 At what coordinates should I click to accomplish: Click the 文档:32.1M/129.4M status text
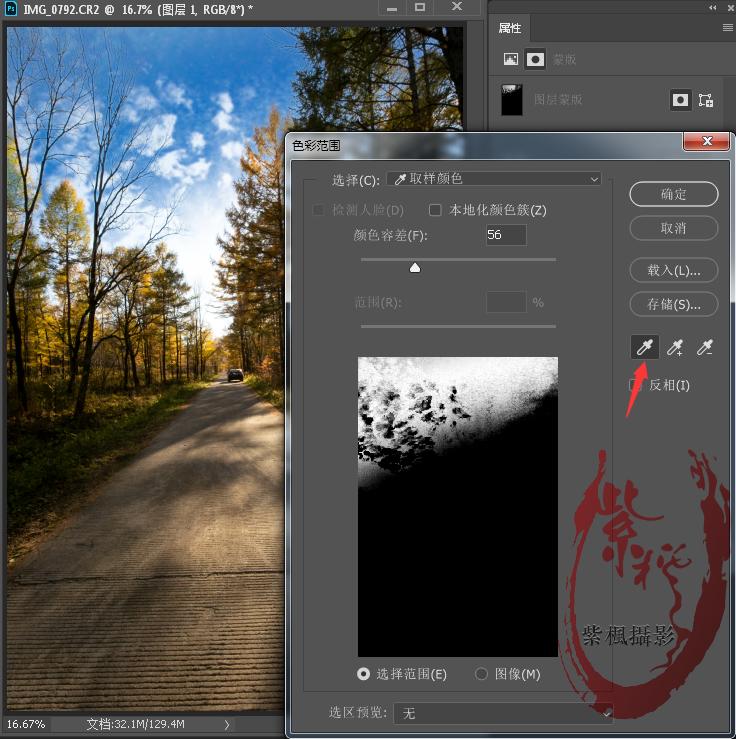pyautogui.click(x=135, y=724)
